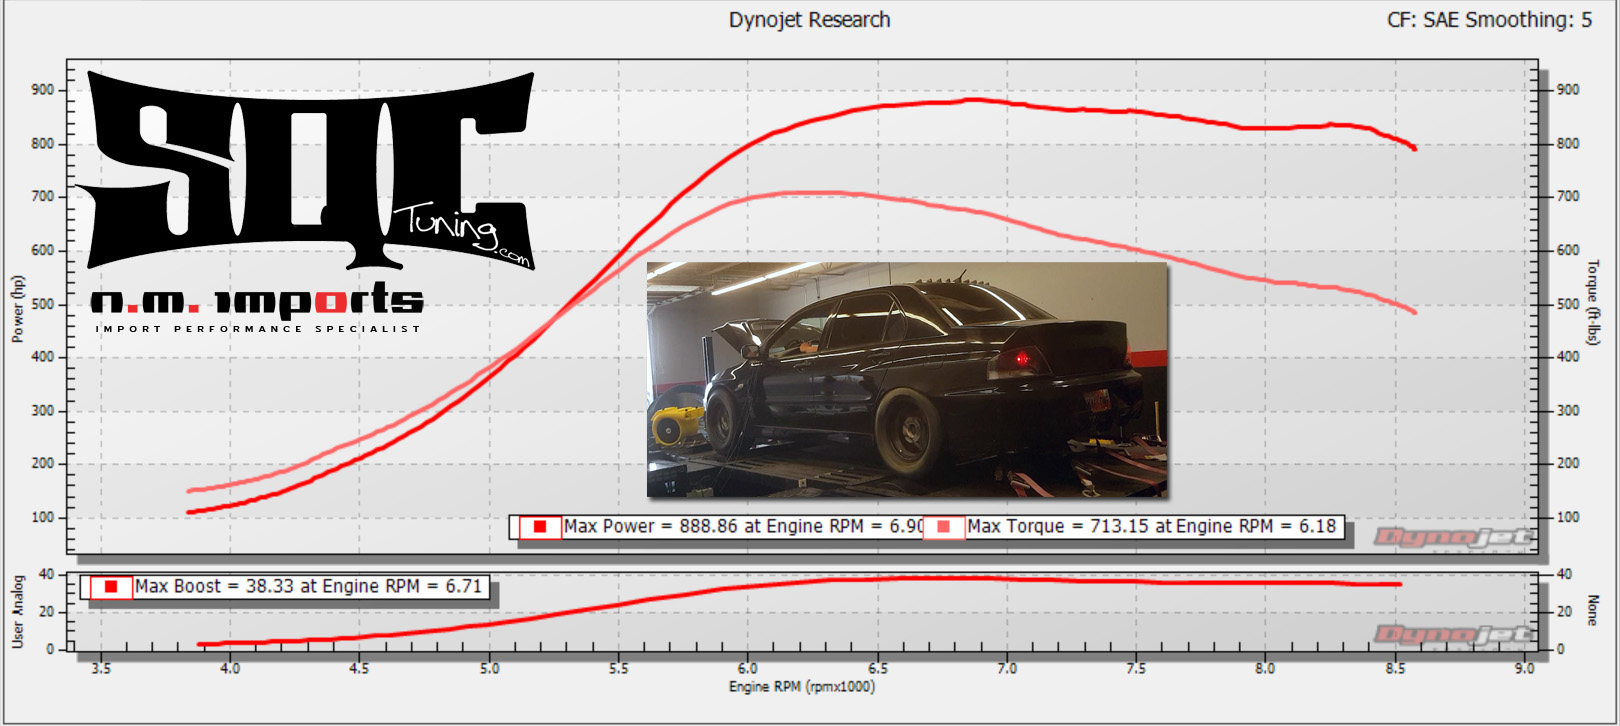This screenshot has height=726, width=1620.
Task: Click the User Analog axis label
Action: pyautogui.click(x=17, y=611)
